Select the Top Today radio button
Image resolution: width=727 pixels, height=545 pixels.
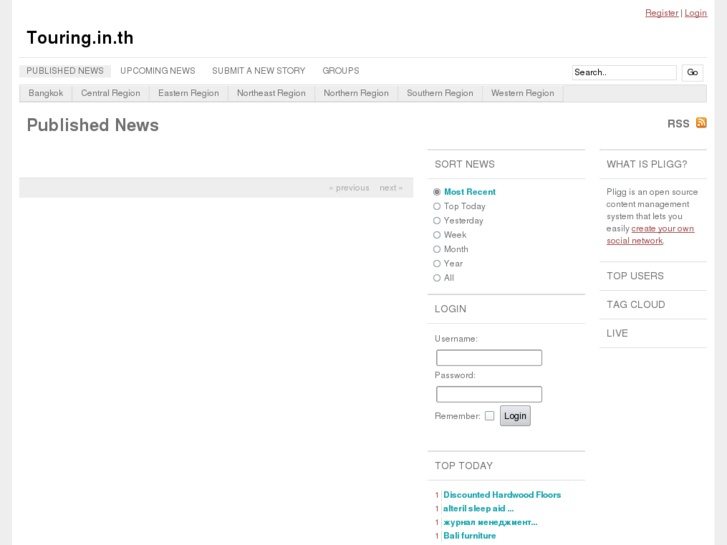(x=437, y=206)
